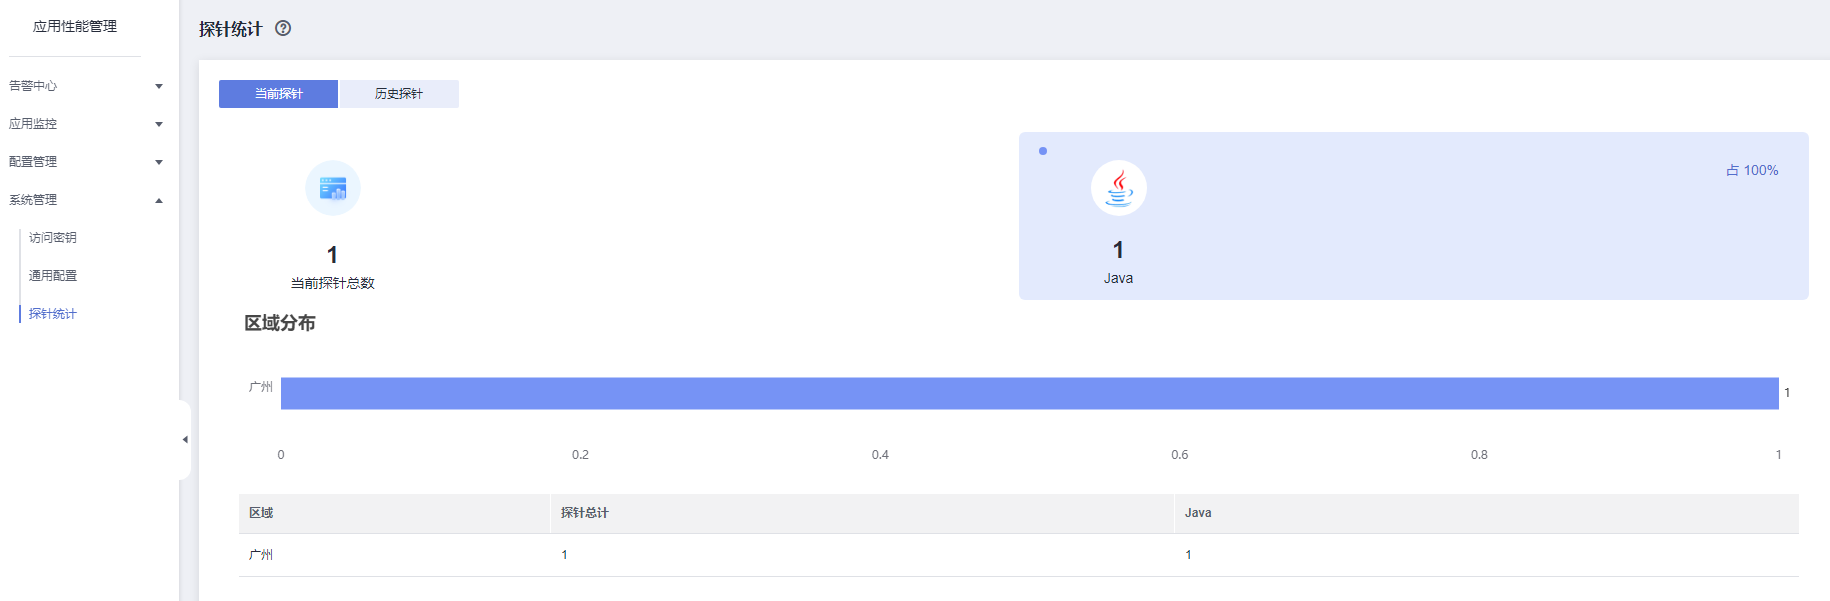Switch to the 历史探针 tab
This screenshot has height=601, width=1830.
(x=399, y=94)
